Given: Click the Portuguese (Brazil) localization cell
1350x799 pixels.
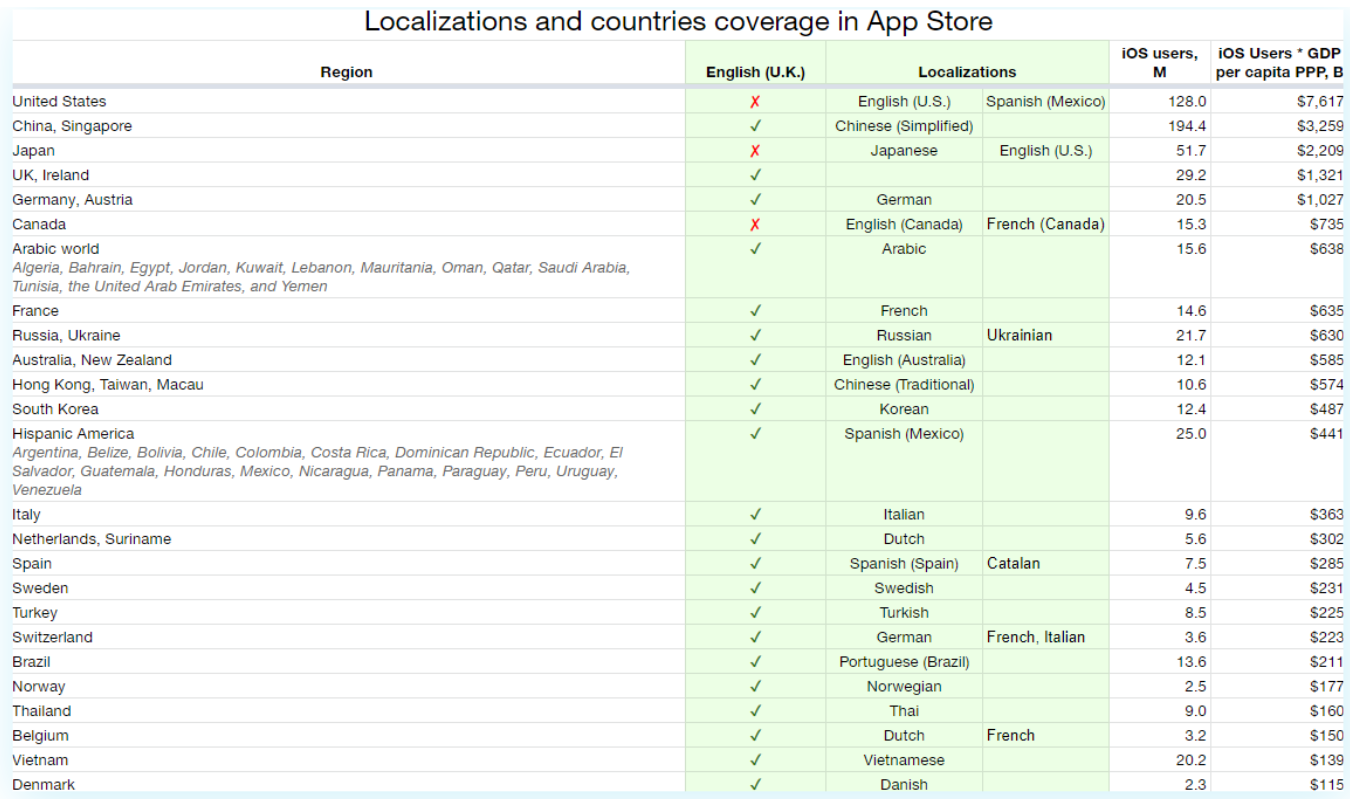Looking at the screenshot, I should (903, 662).
